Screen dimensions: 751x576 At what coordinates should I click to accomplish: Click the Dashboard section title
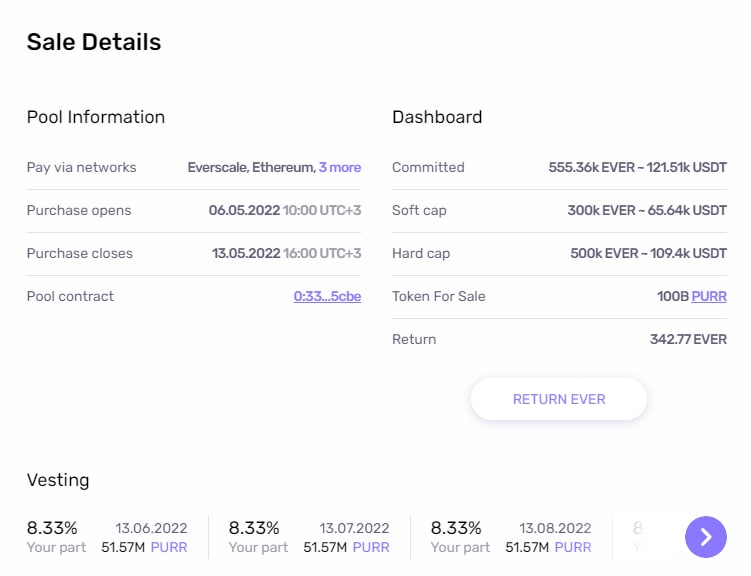(x=437, y=117)
